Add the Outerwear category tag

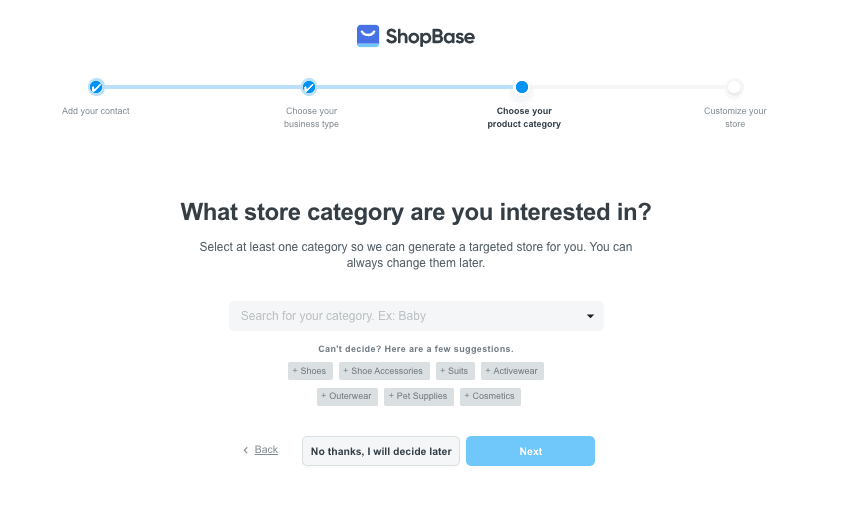pos(347,396)
